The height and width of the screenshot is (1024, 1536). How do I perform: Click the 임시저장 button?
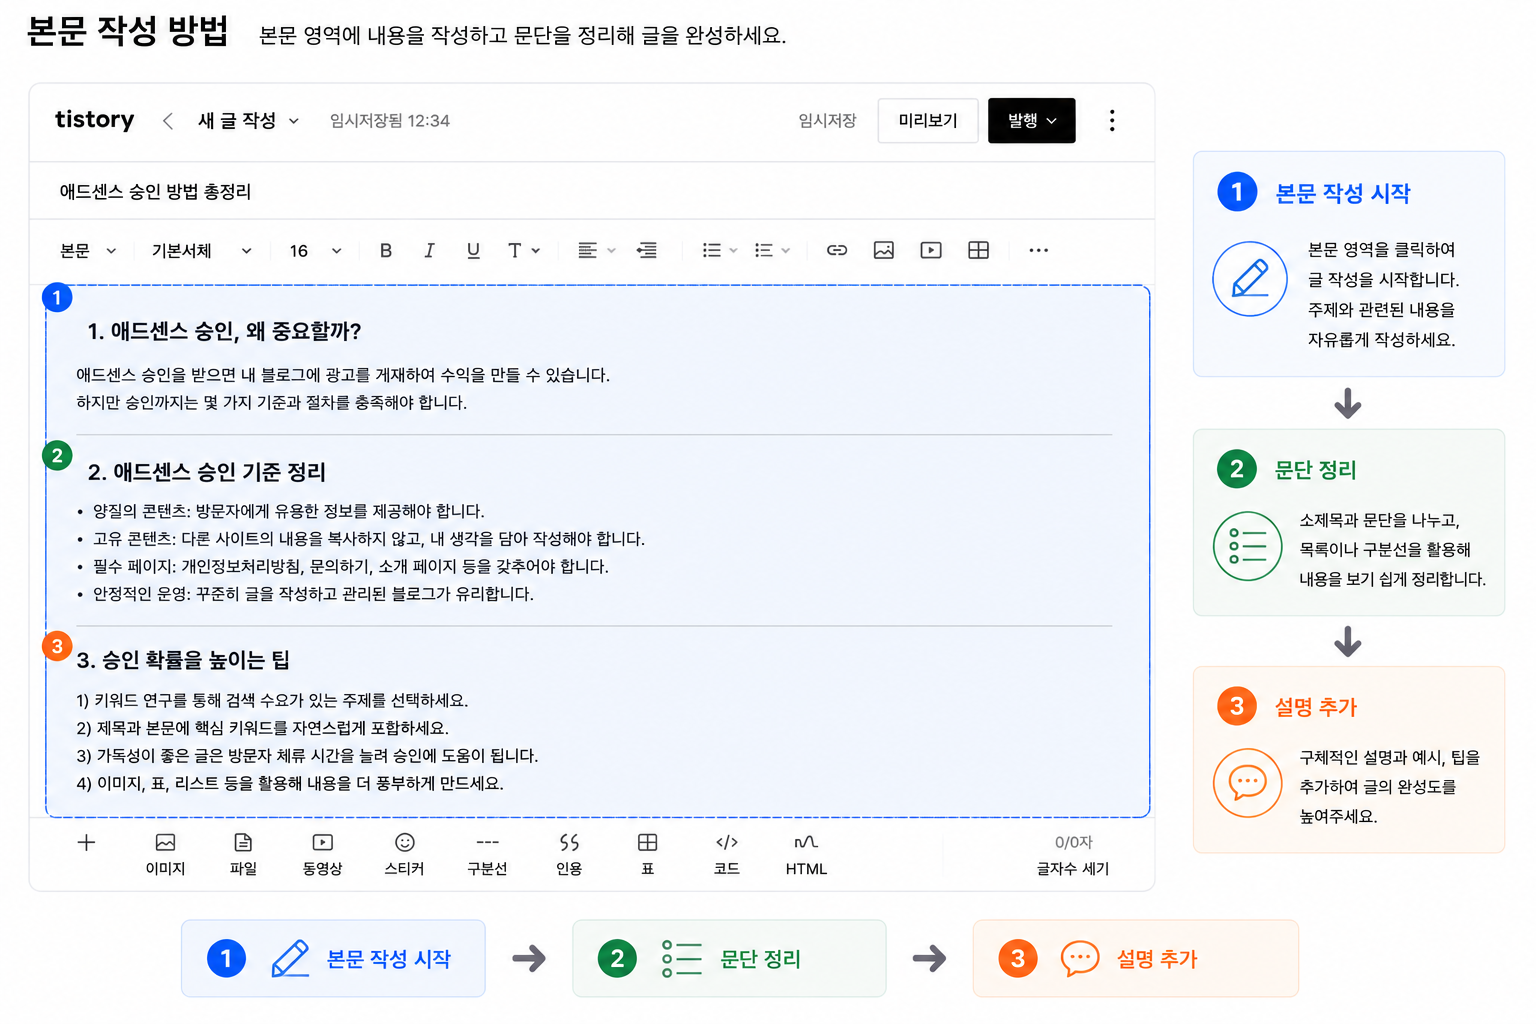coord(827,121)
